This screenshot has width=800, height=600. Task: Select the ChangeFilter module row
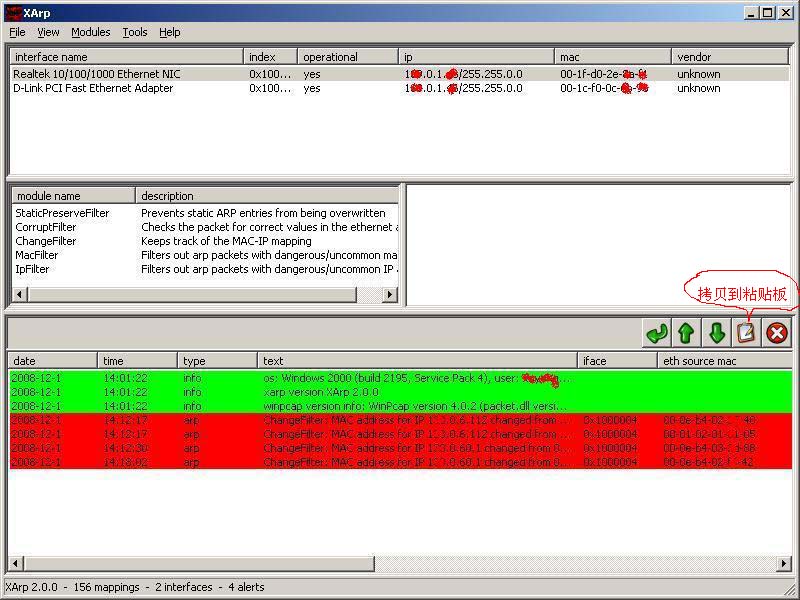(45, 241)
